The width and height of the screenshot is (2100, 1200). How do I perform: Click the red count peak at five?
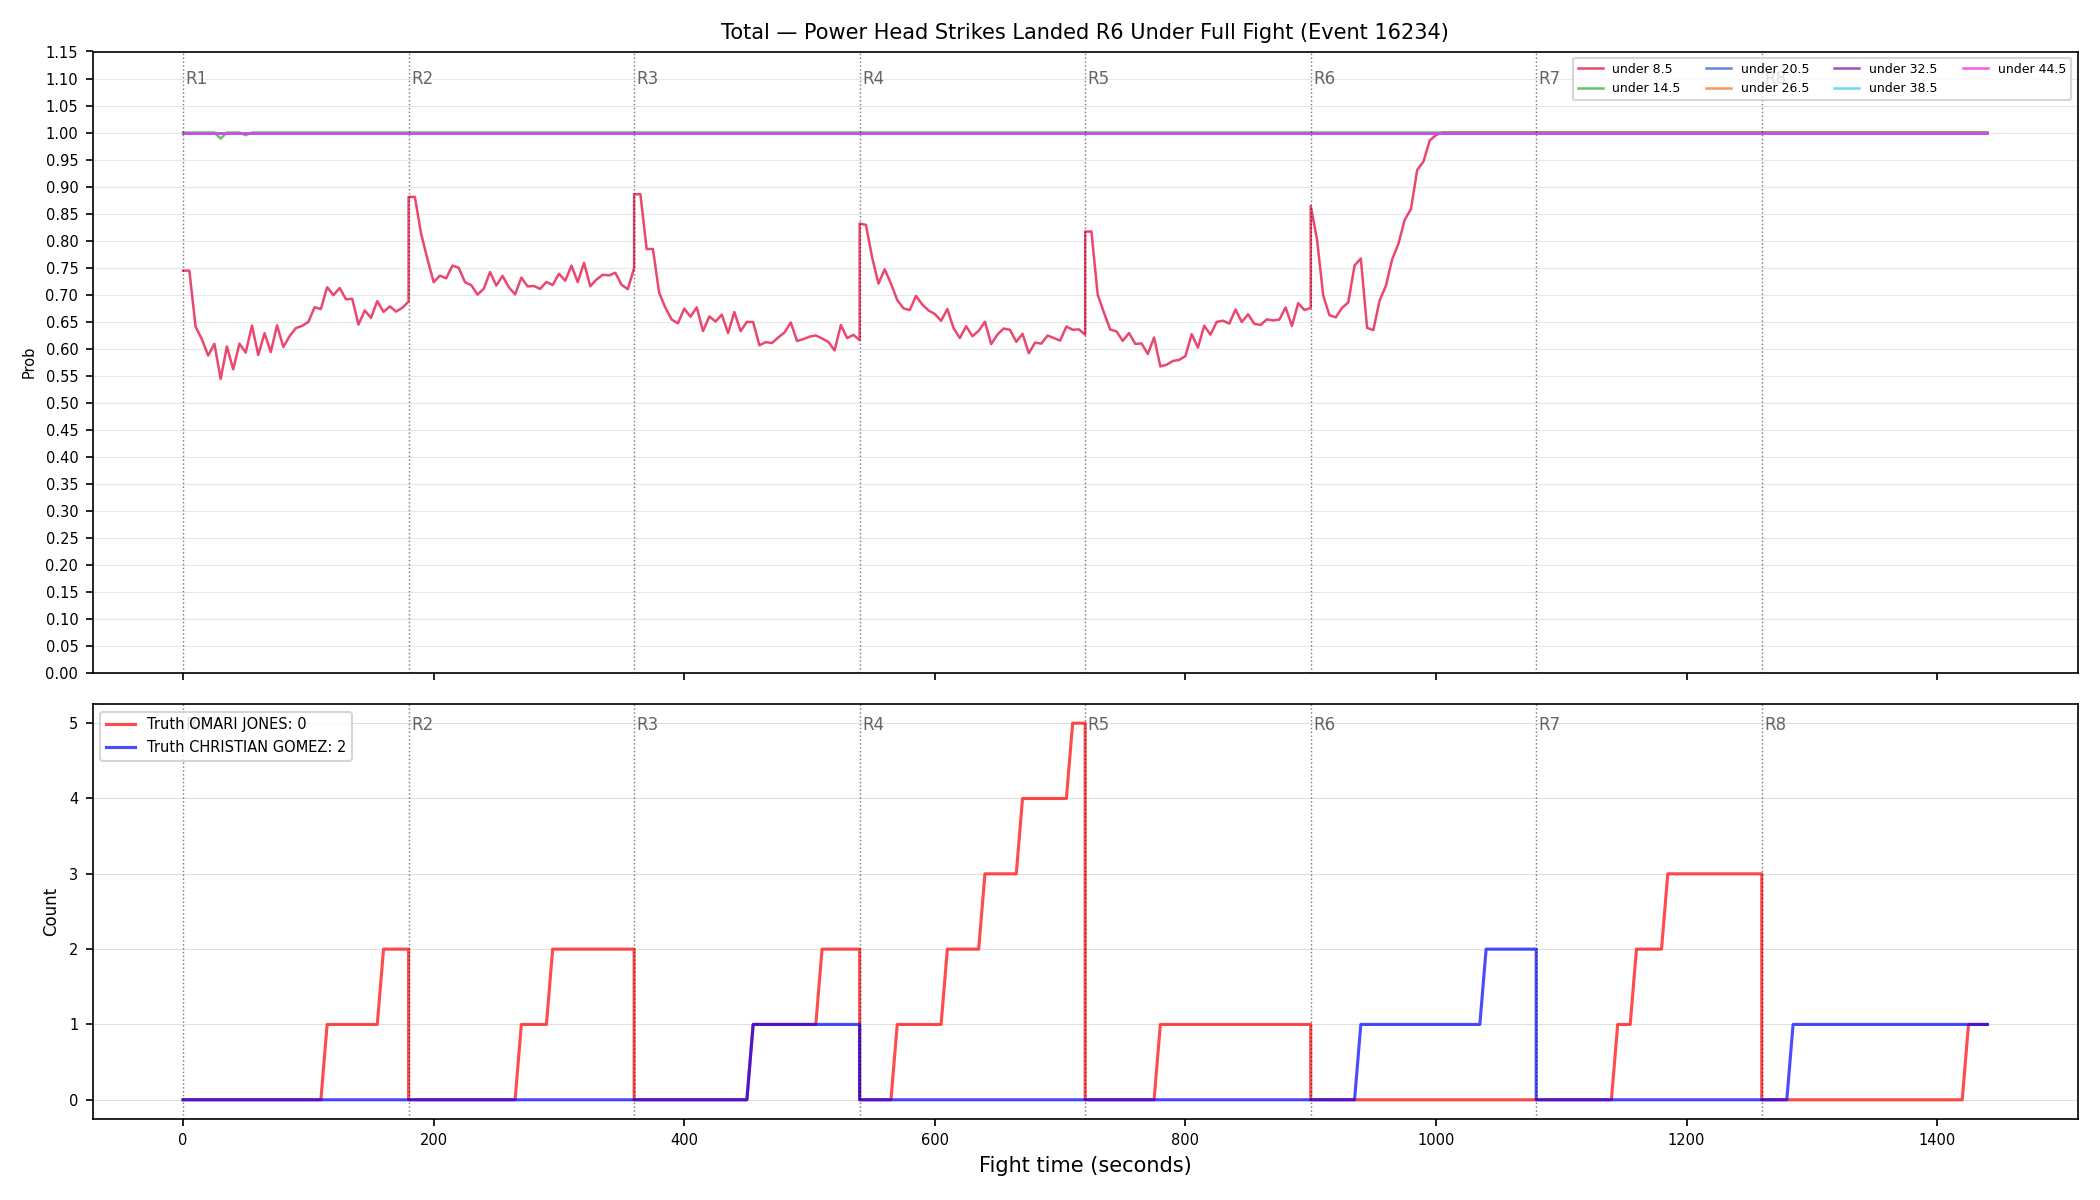(1078, 723)
